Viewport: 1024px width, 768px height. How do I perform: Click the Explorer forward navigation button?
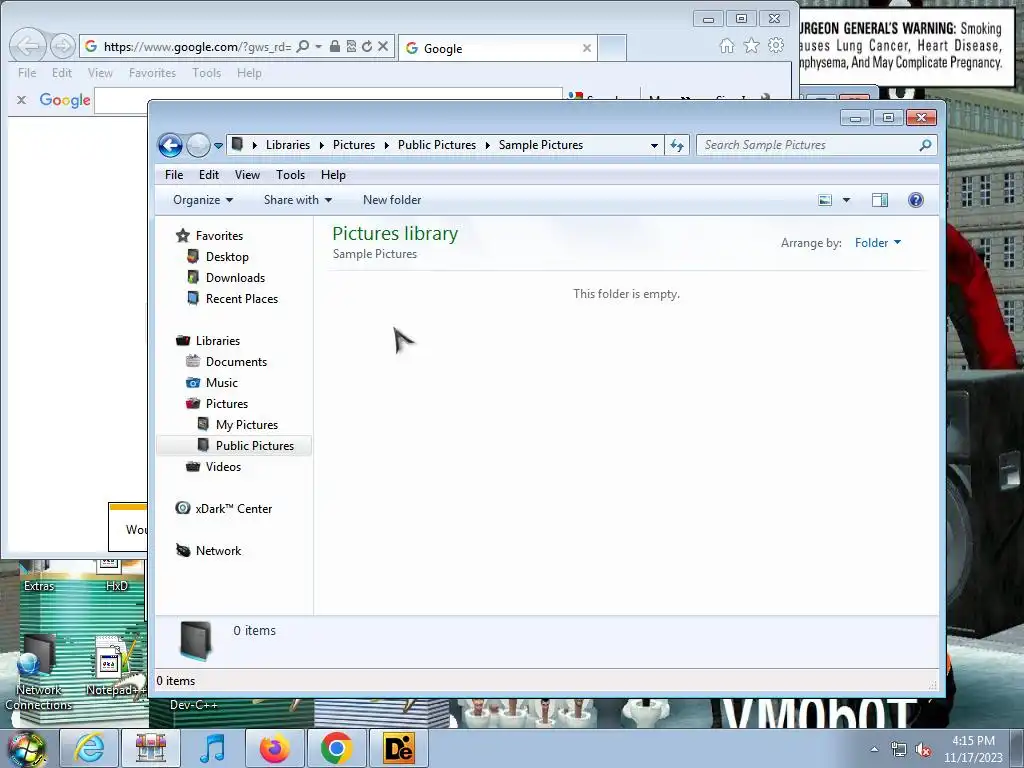pyautogui.click(x=198, y=145)
